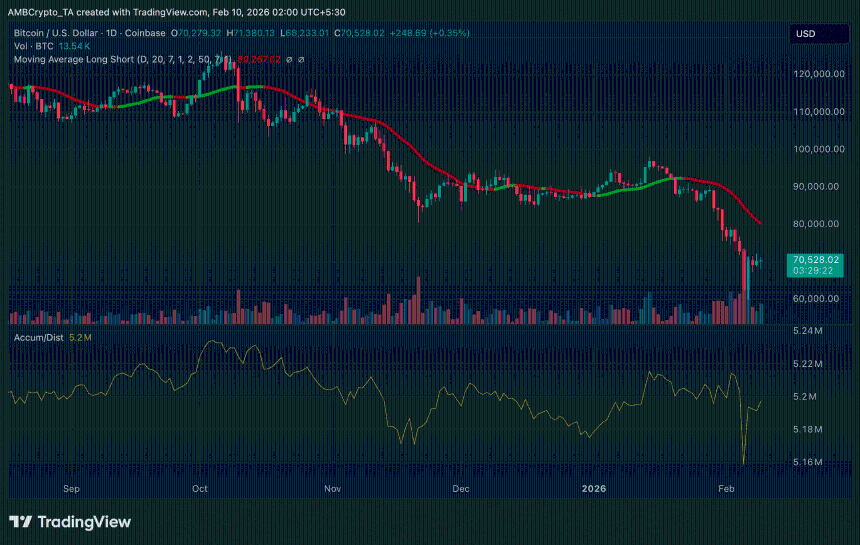860x545 pixels.
Task: Click the Feb label on the time axis
Action: [x=726, y=489]
